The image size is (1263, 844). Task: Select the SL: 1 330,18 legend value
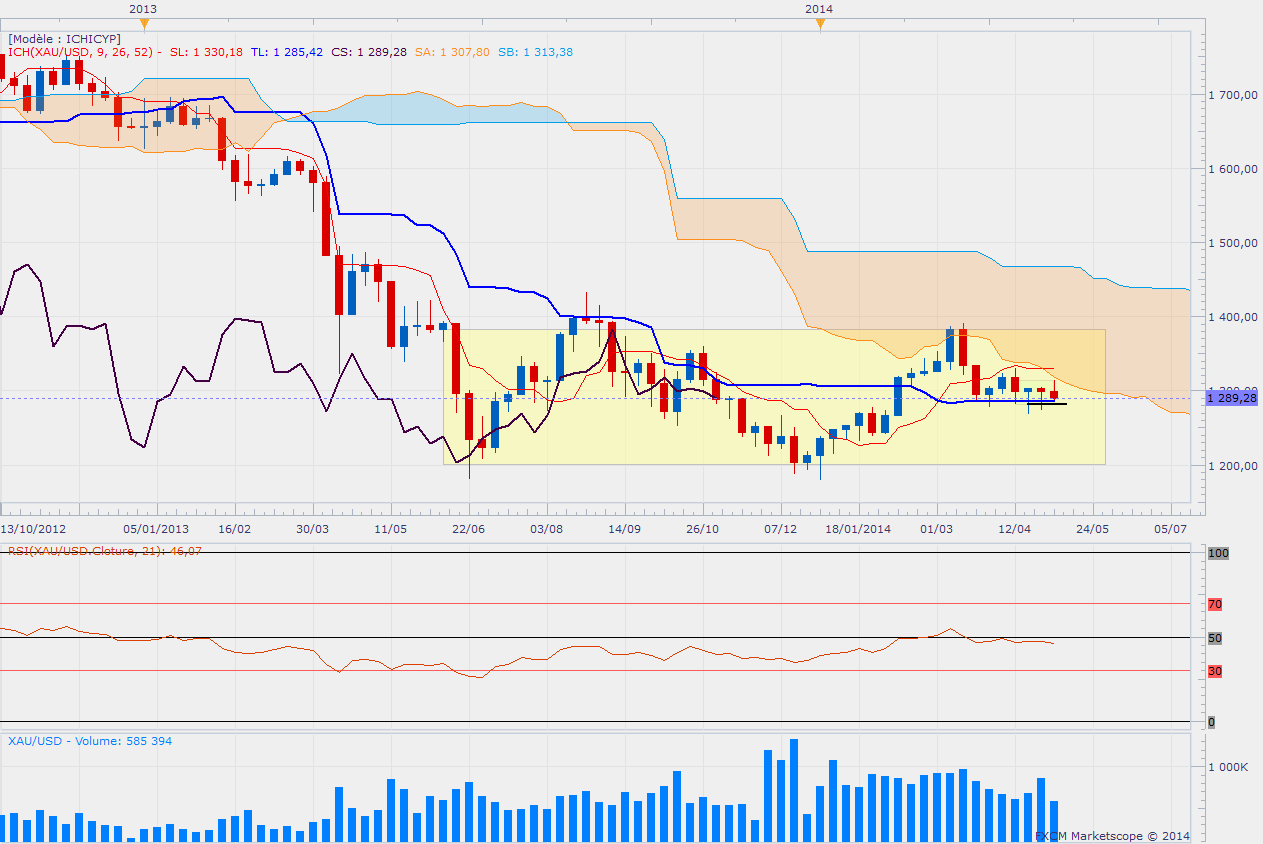(x=206, y=52)
